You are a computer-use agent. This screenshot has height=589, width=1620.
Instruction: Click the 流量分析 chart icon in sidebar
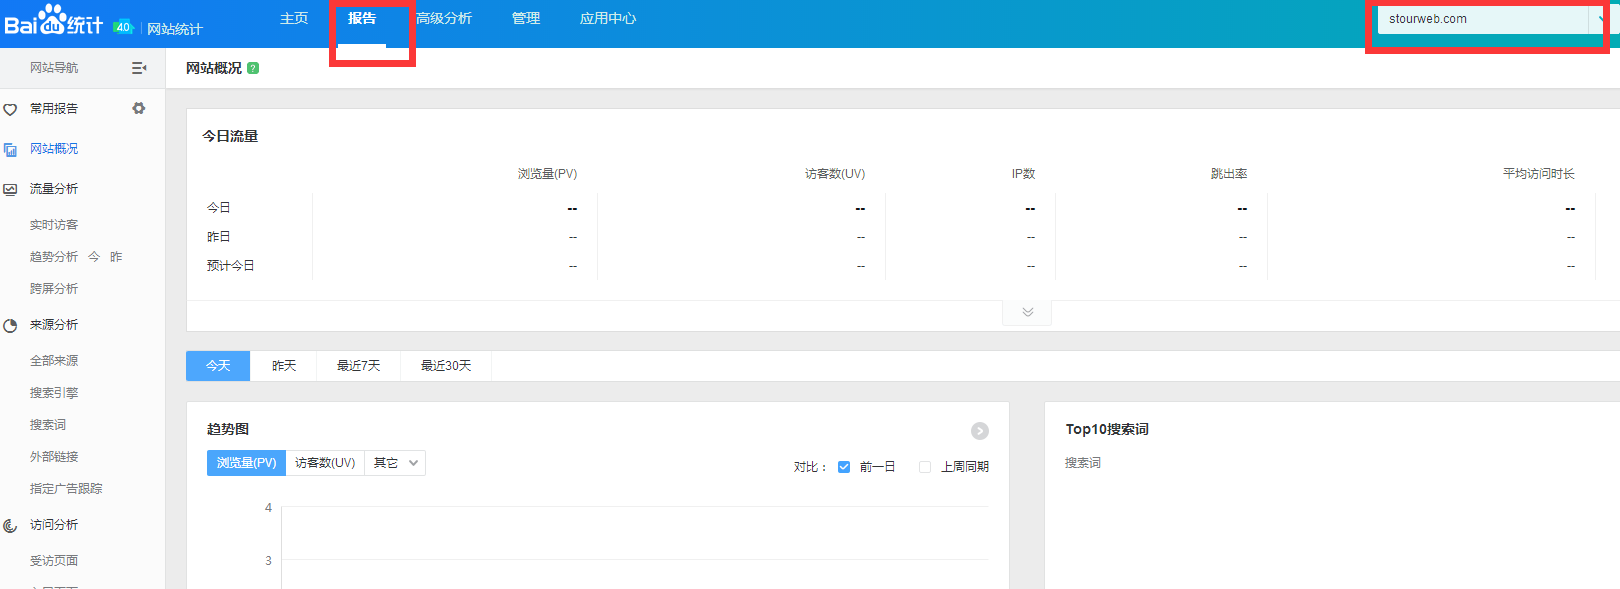(10, 189)
